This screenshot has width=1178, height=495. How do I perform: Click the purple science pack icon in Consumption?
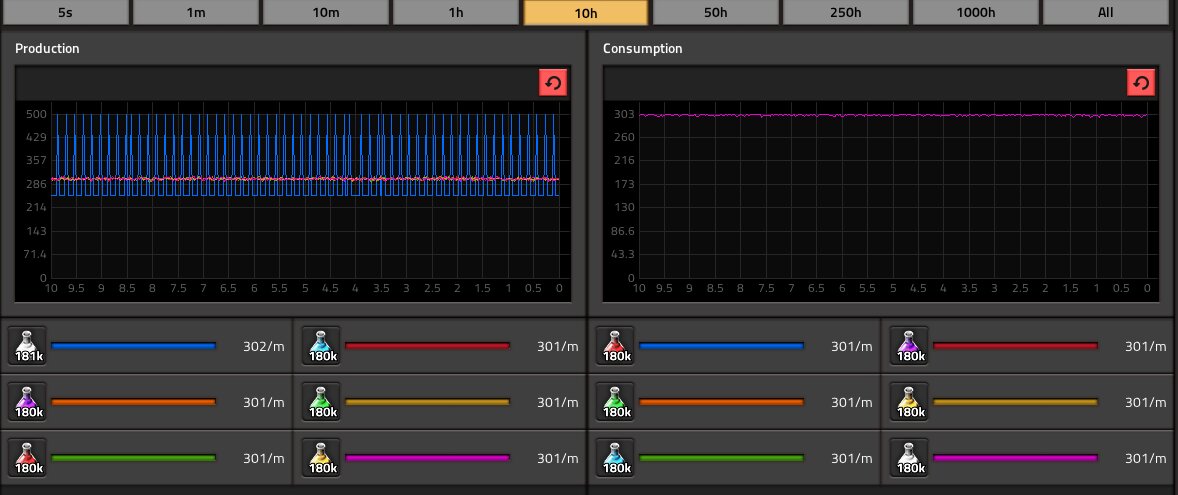[910, 346]
